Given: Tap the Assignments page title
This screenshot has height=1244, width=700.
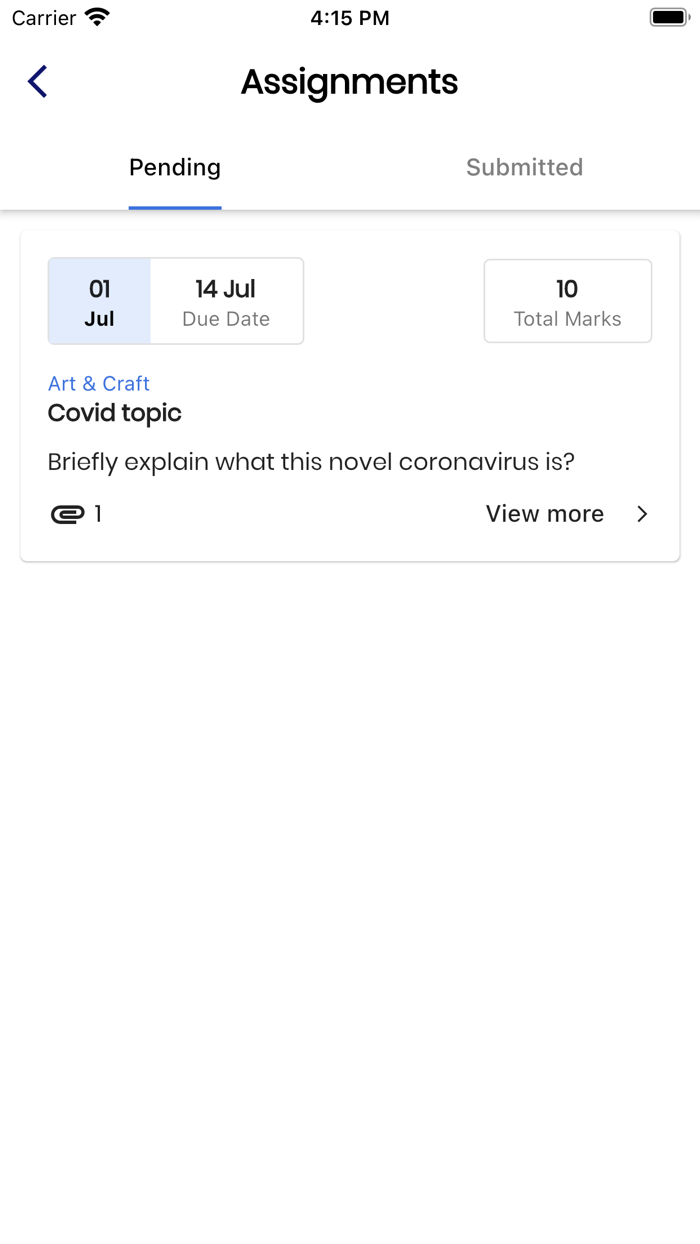Looking at the screenshot, I should tap(349, 82).
